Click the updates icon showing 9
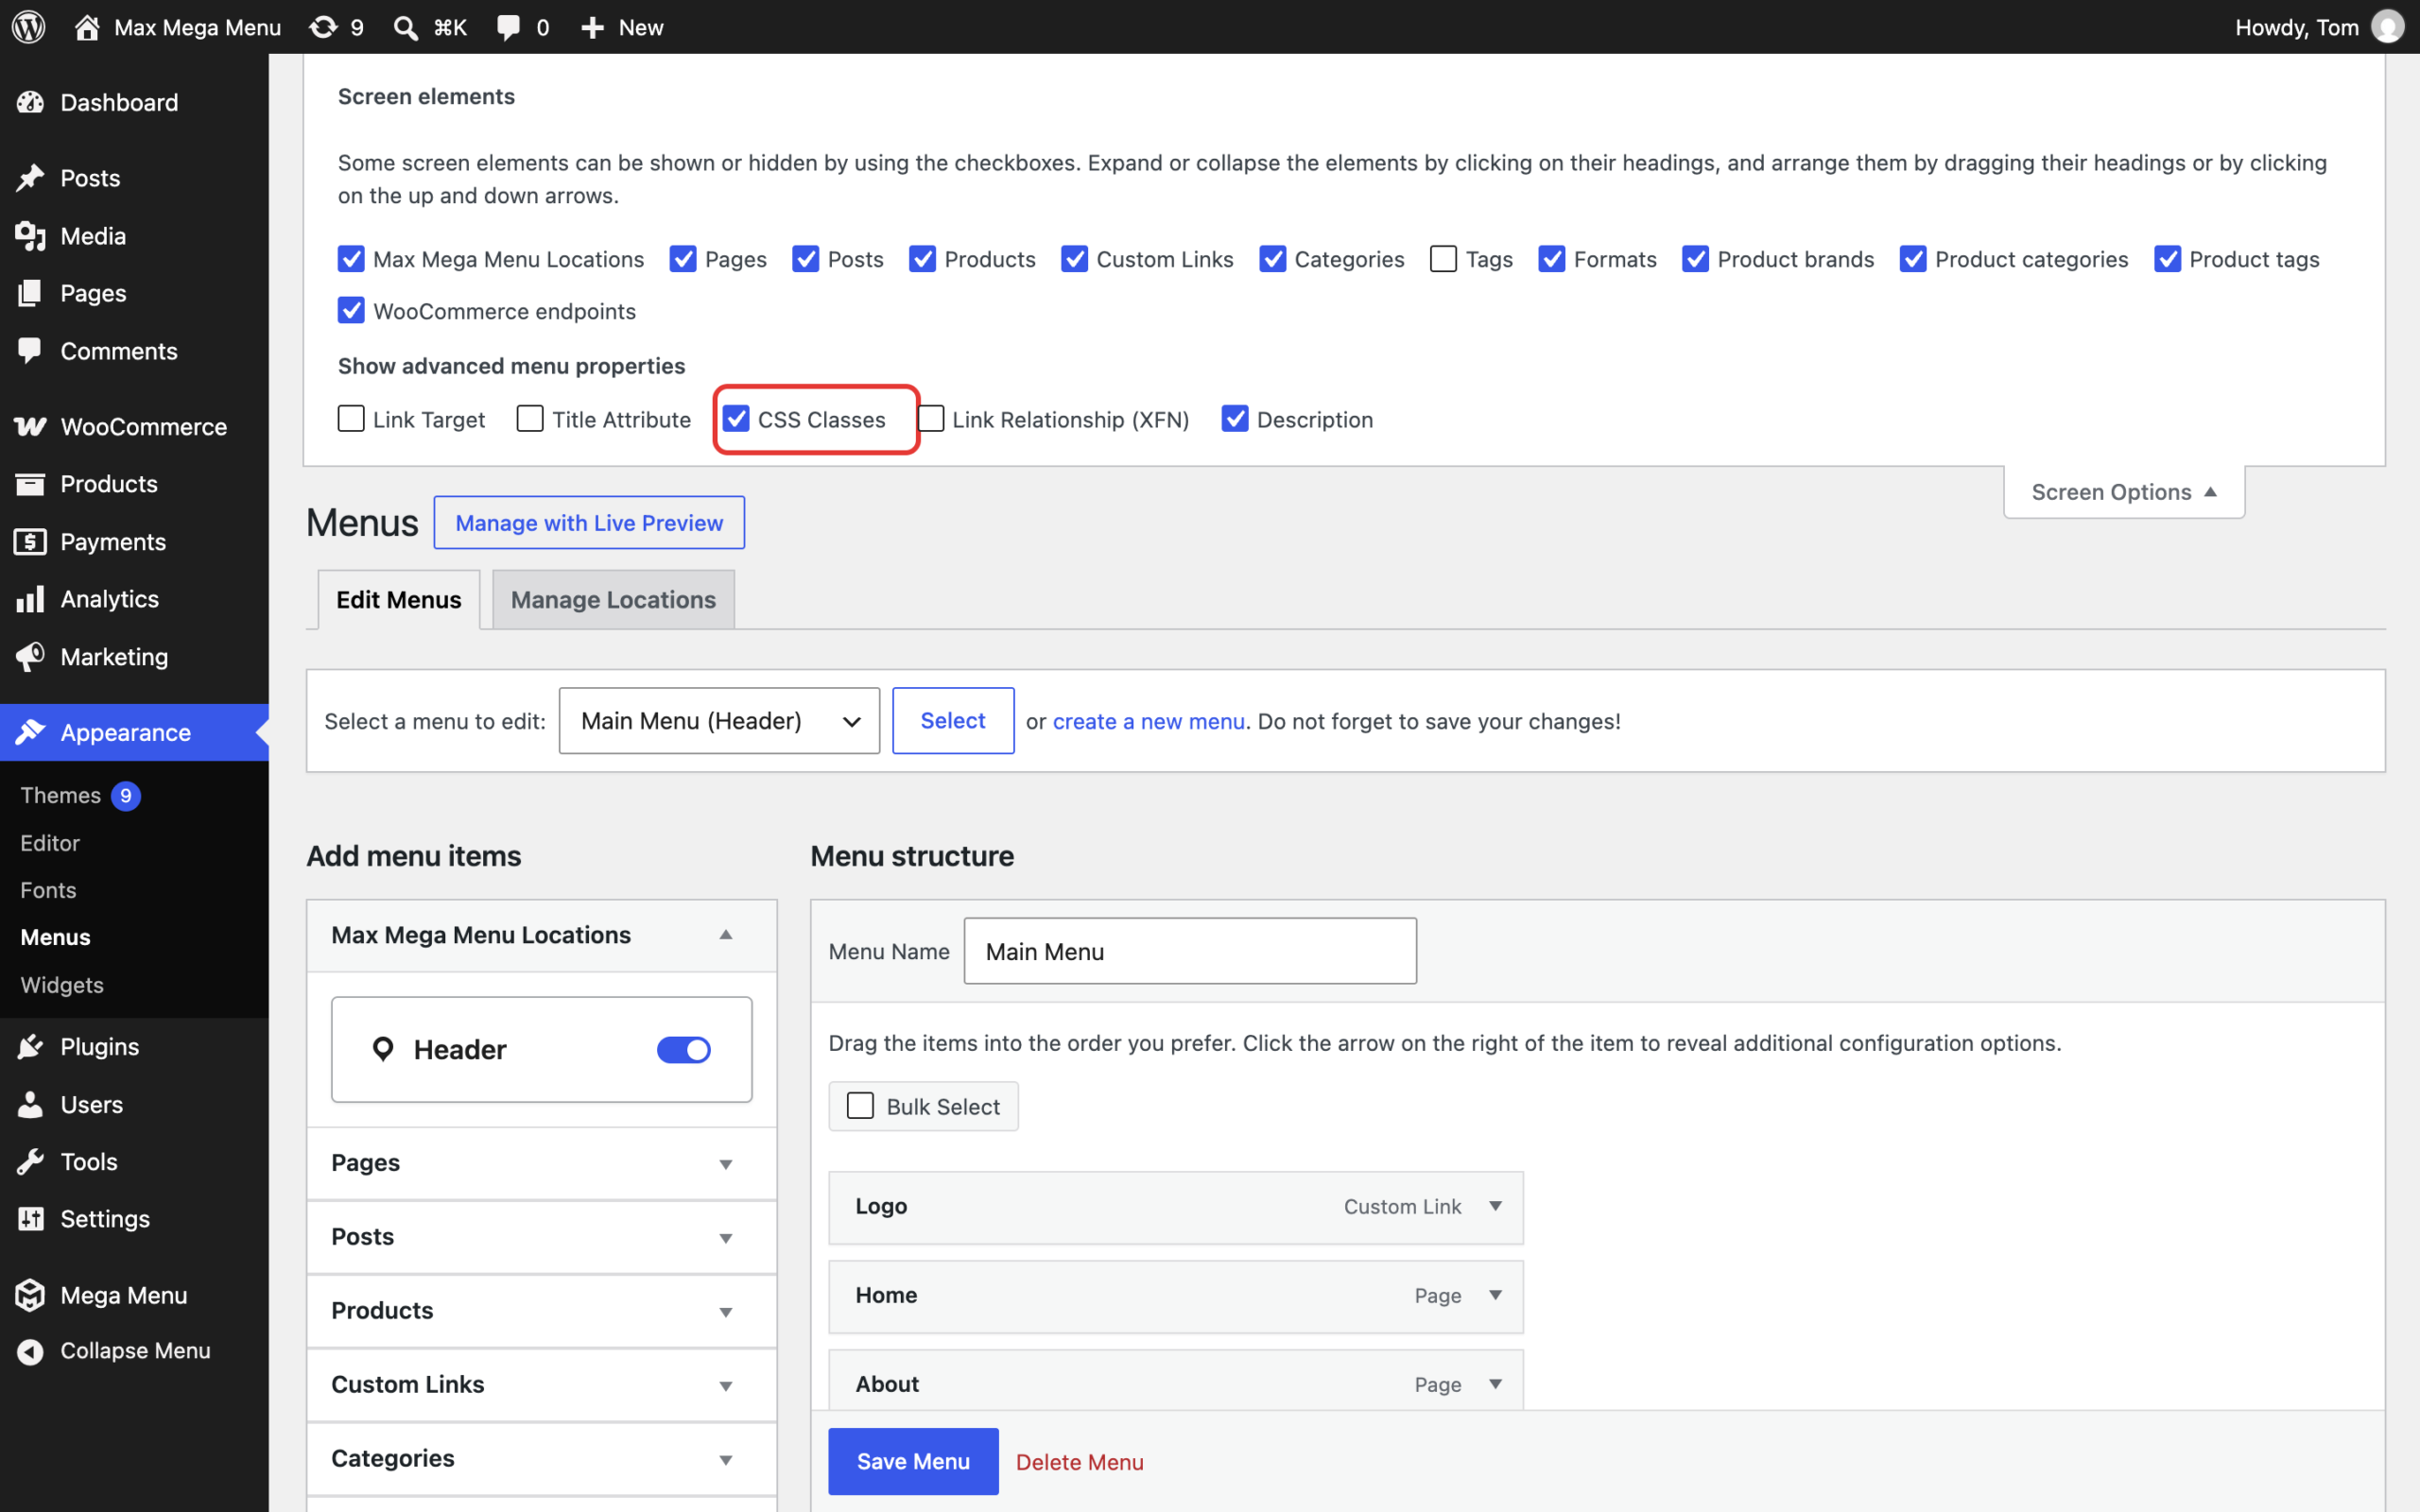The image size is (2420, 1512). coord(323,27)
